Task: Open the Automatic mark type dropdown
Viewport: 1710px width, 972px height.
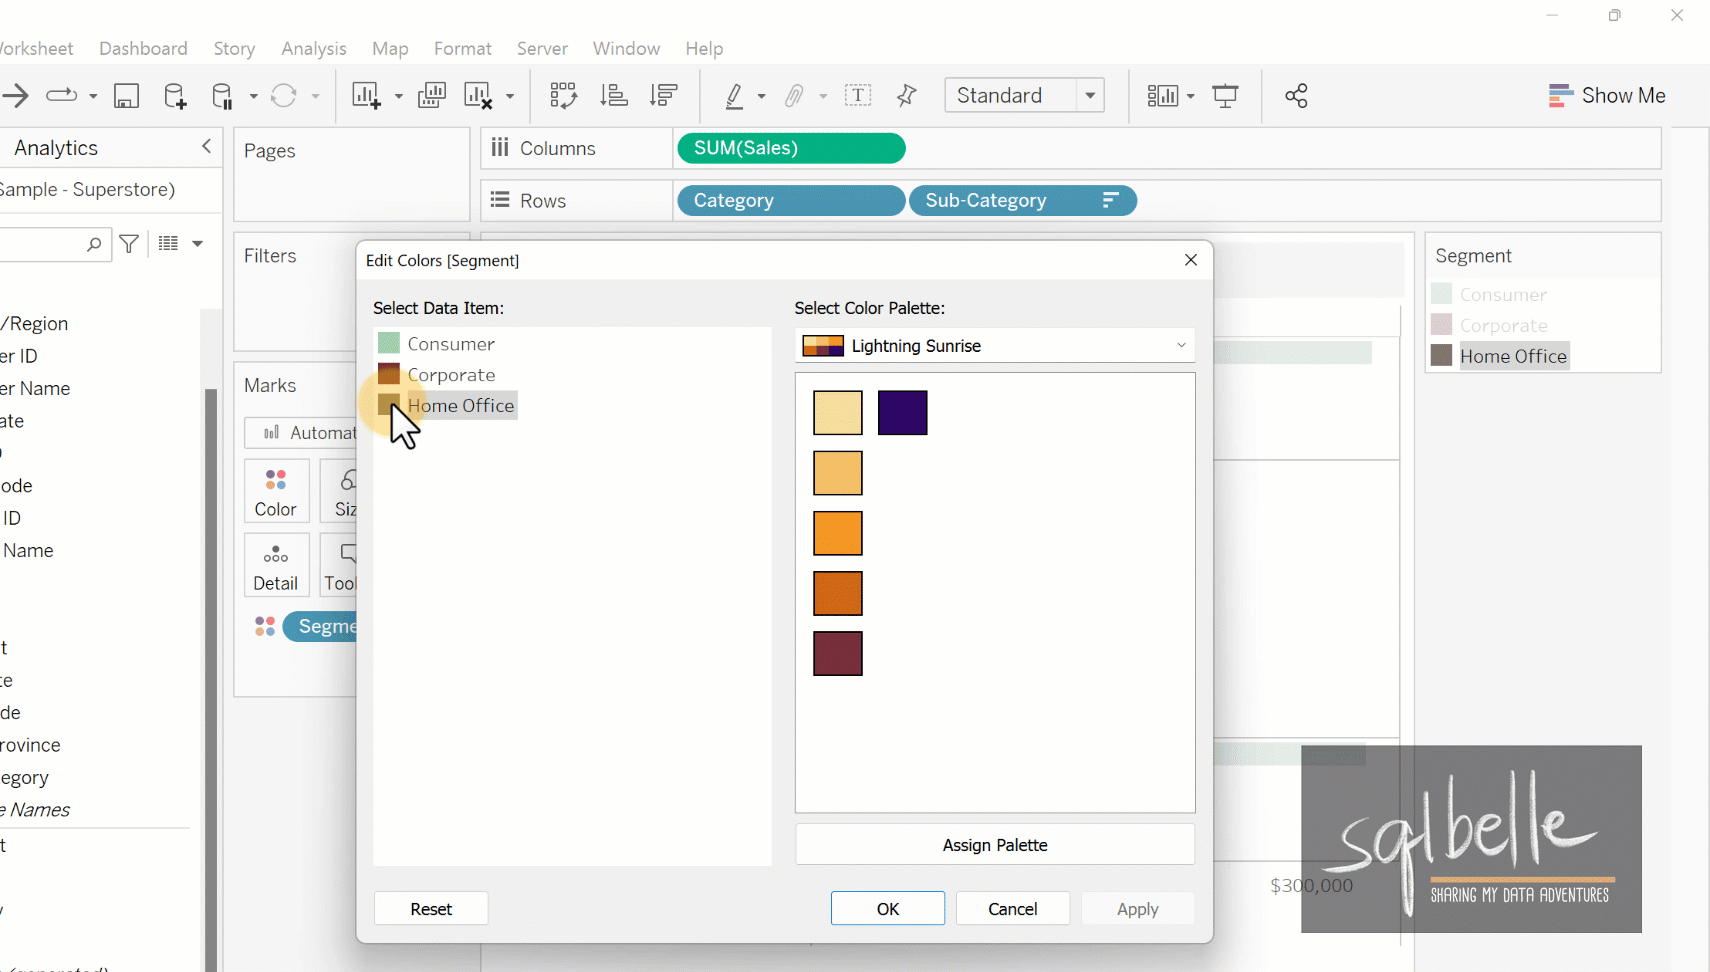Action: pyautogui.click(x=300, y=433)
